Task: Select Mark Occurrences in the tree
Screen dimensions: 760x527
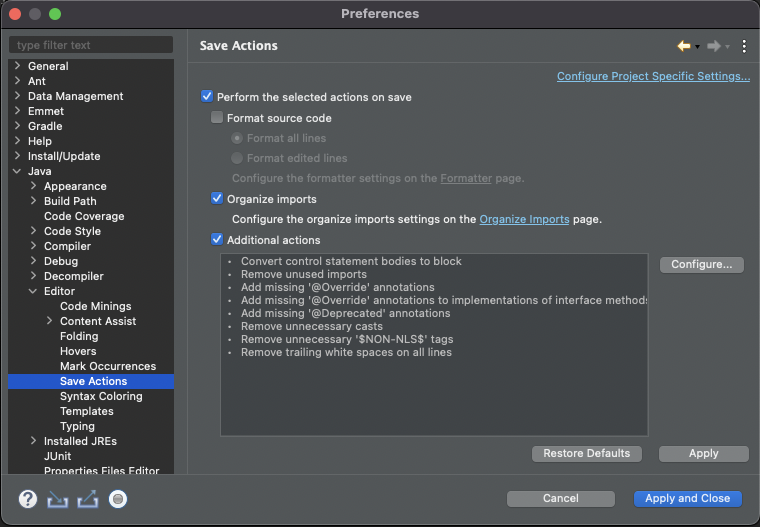Action: [108, 367]
